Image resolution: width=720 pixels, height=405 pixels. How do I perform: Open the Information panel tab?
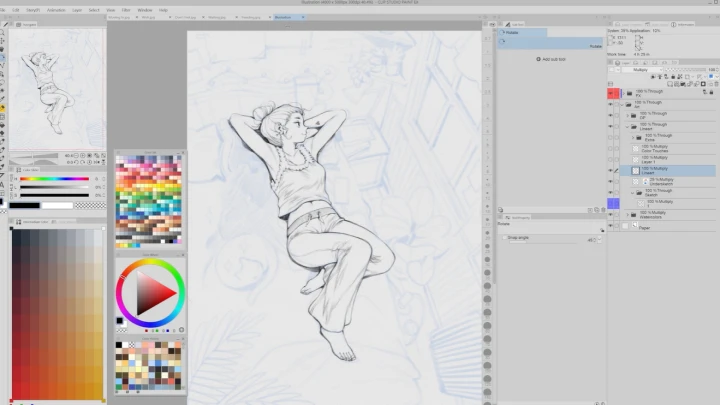click(x=682, y=24)
